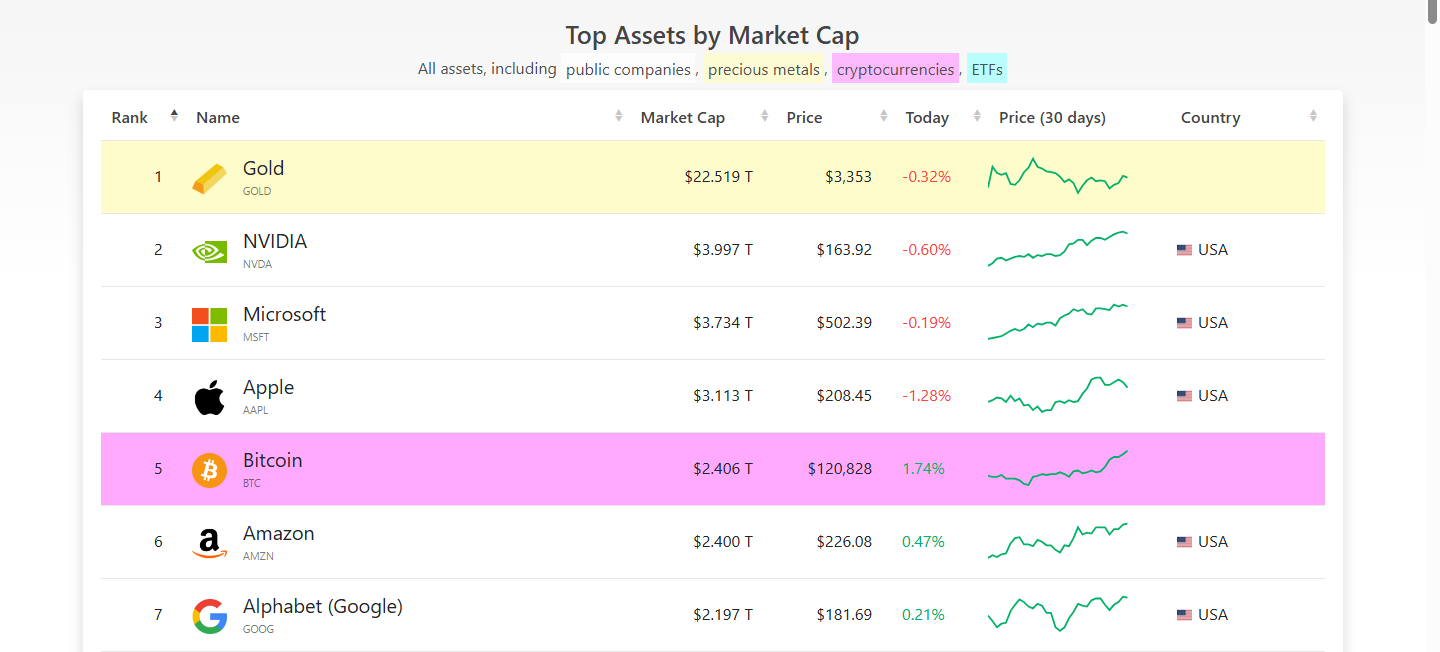Open the public companies filter link
This screenshot has height=652, width=1440.
628,69
